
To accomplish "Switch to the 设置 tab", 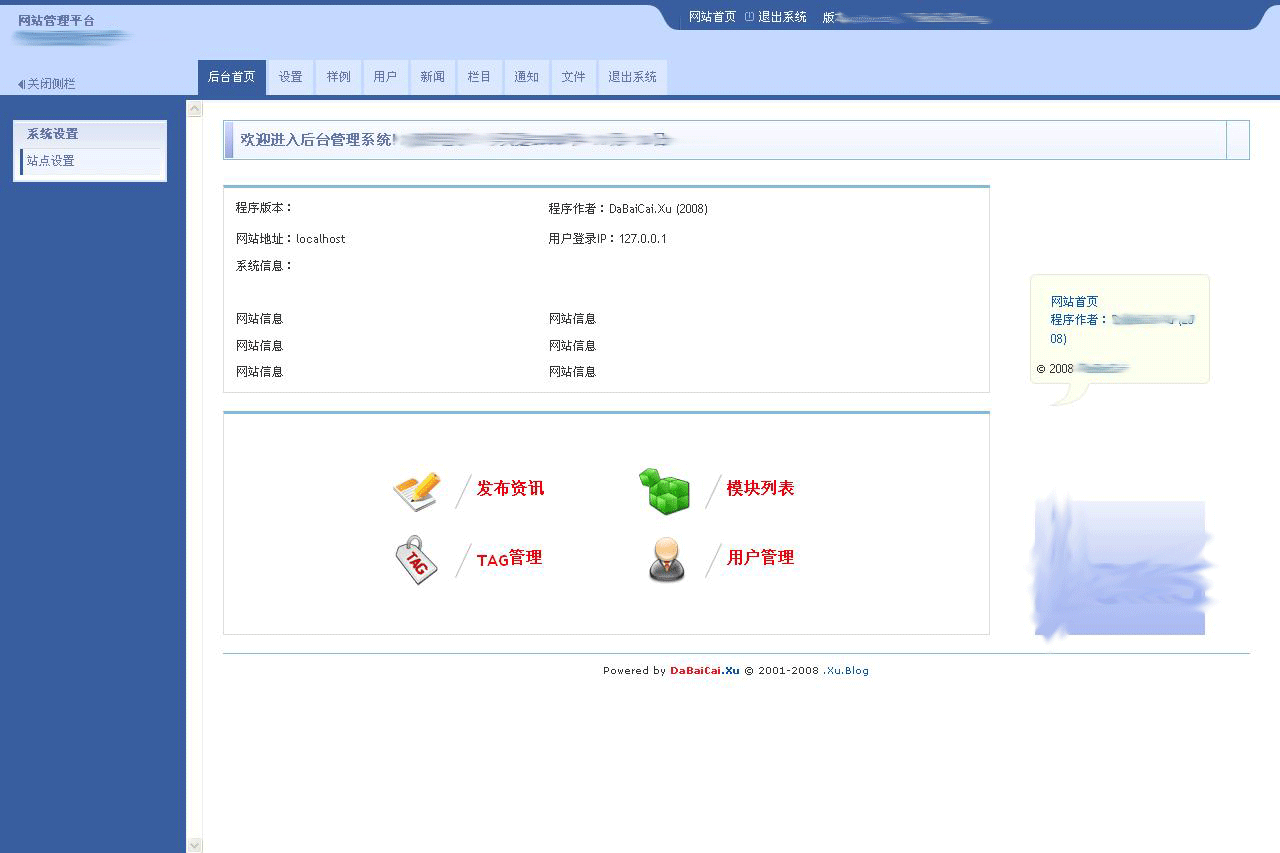I will click(290, 76).
